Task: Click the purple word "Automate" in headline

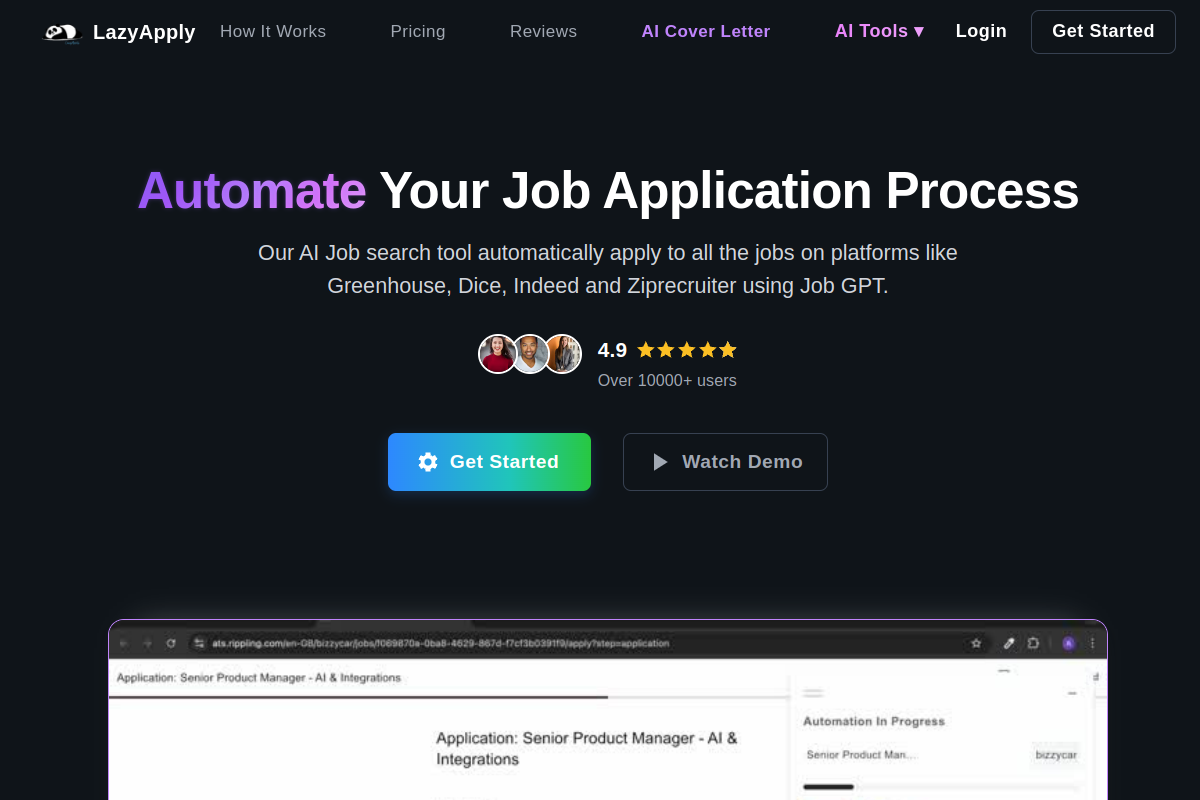Action: tap(252, 191)
